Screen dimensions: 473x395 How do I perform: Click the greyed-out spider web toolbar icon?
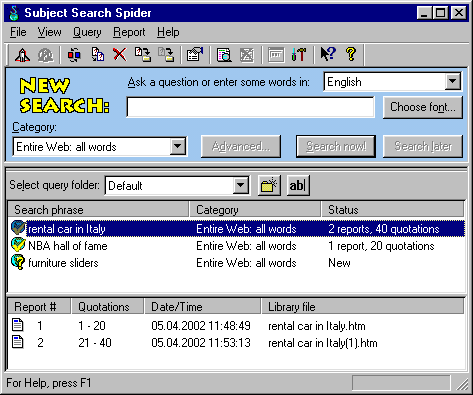click(45, 55)
